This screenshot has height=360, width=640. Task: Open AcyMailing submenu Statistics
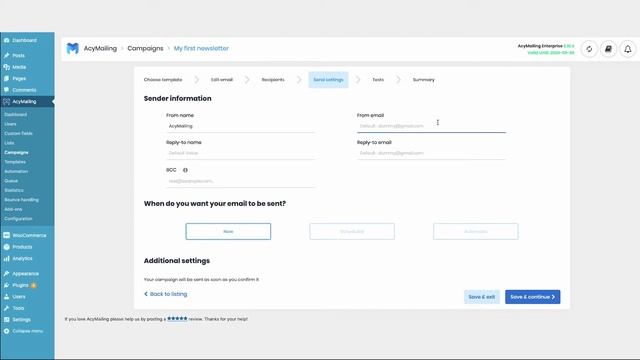(x=14, y=190)
